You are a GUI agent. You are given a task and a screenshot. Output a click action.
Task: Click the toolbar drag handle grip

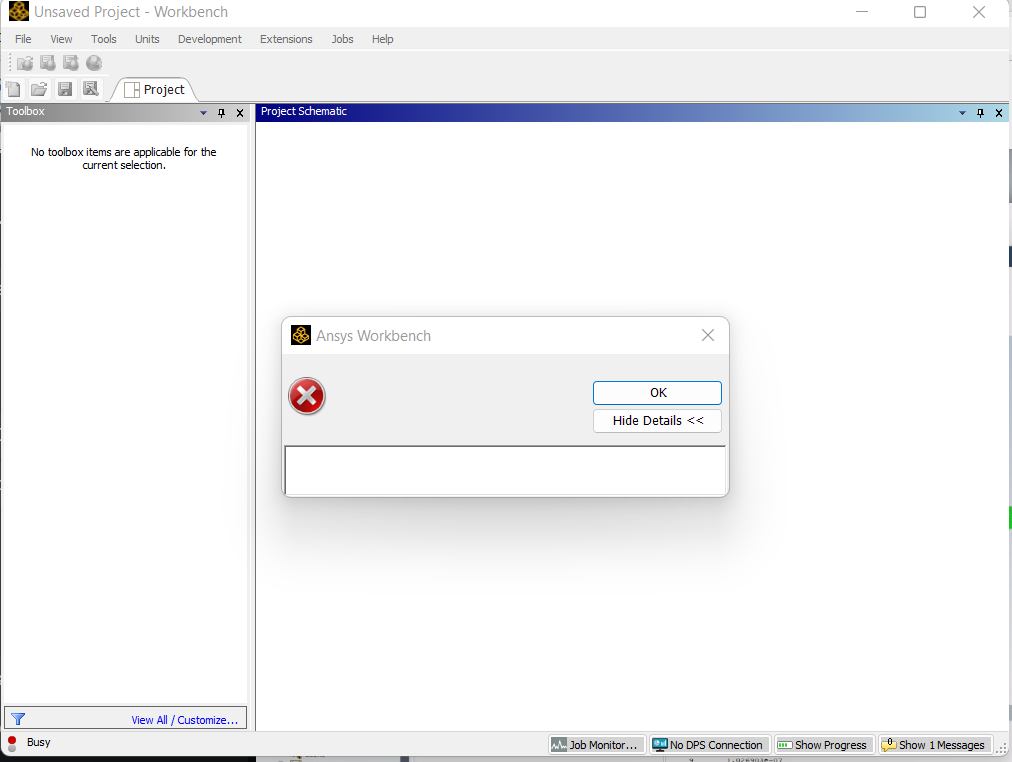[x=10, y=63]
